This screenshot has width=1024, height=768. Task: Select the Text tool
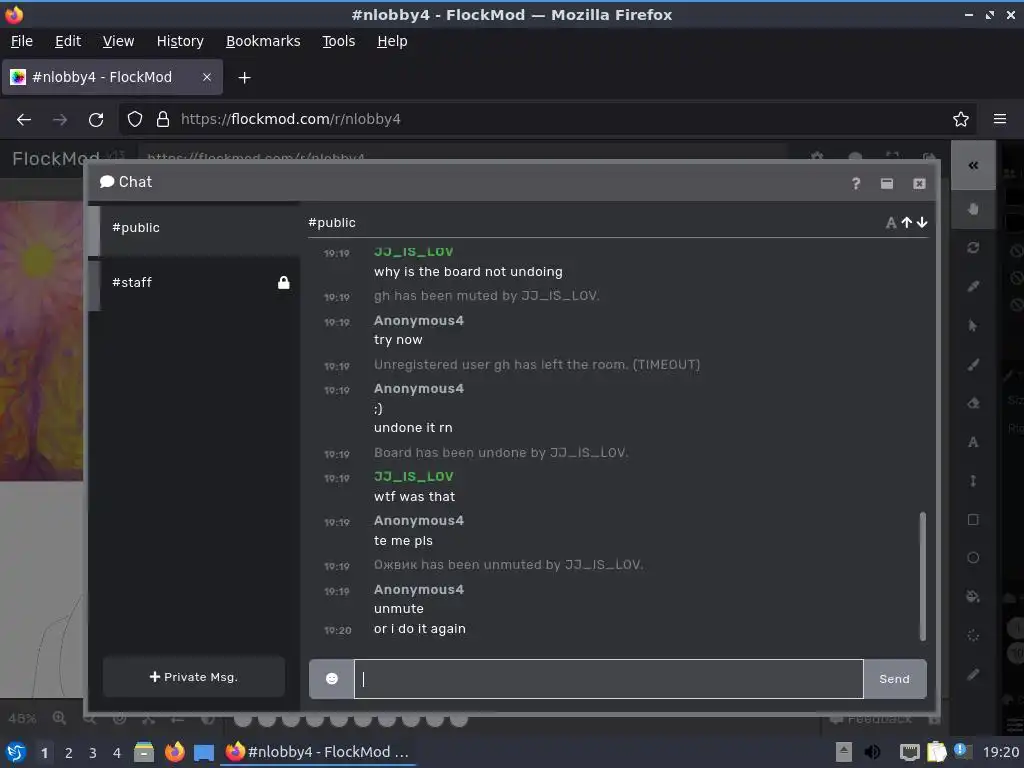point(973,442)
